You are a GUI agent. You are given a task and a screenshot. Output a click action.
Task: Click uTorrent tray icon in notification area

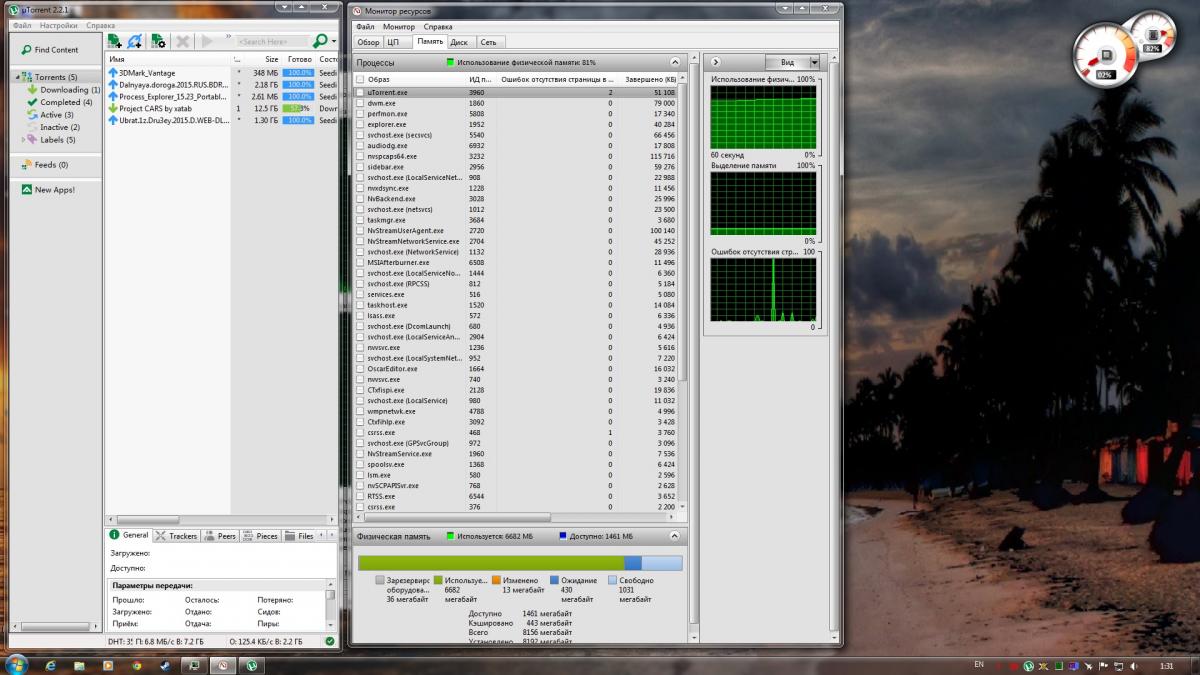click(x=1028, y=666)
